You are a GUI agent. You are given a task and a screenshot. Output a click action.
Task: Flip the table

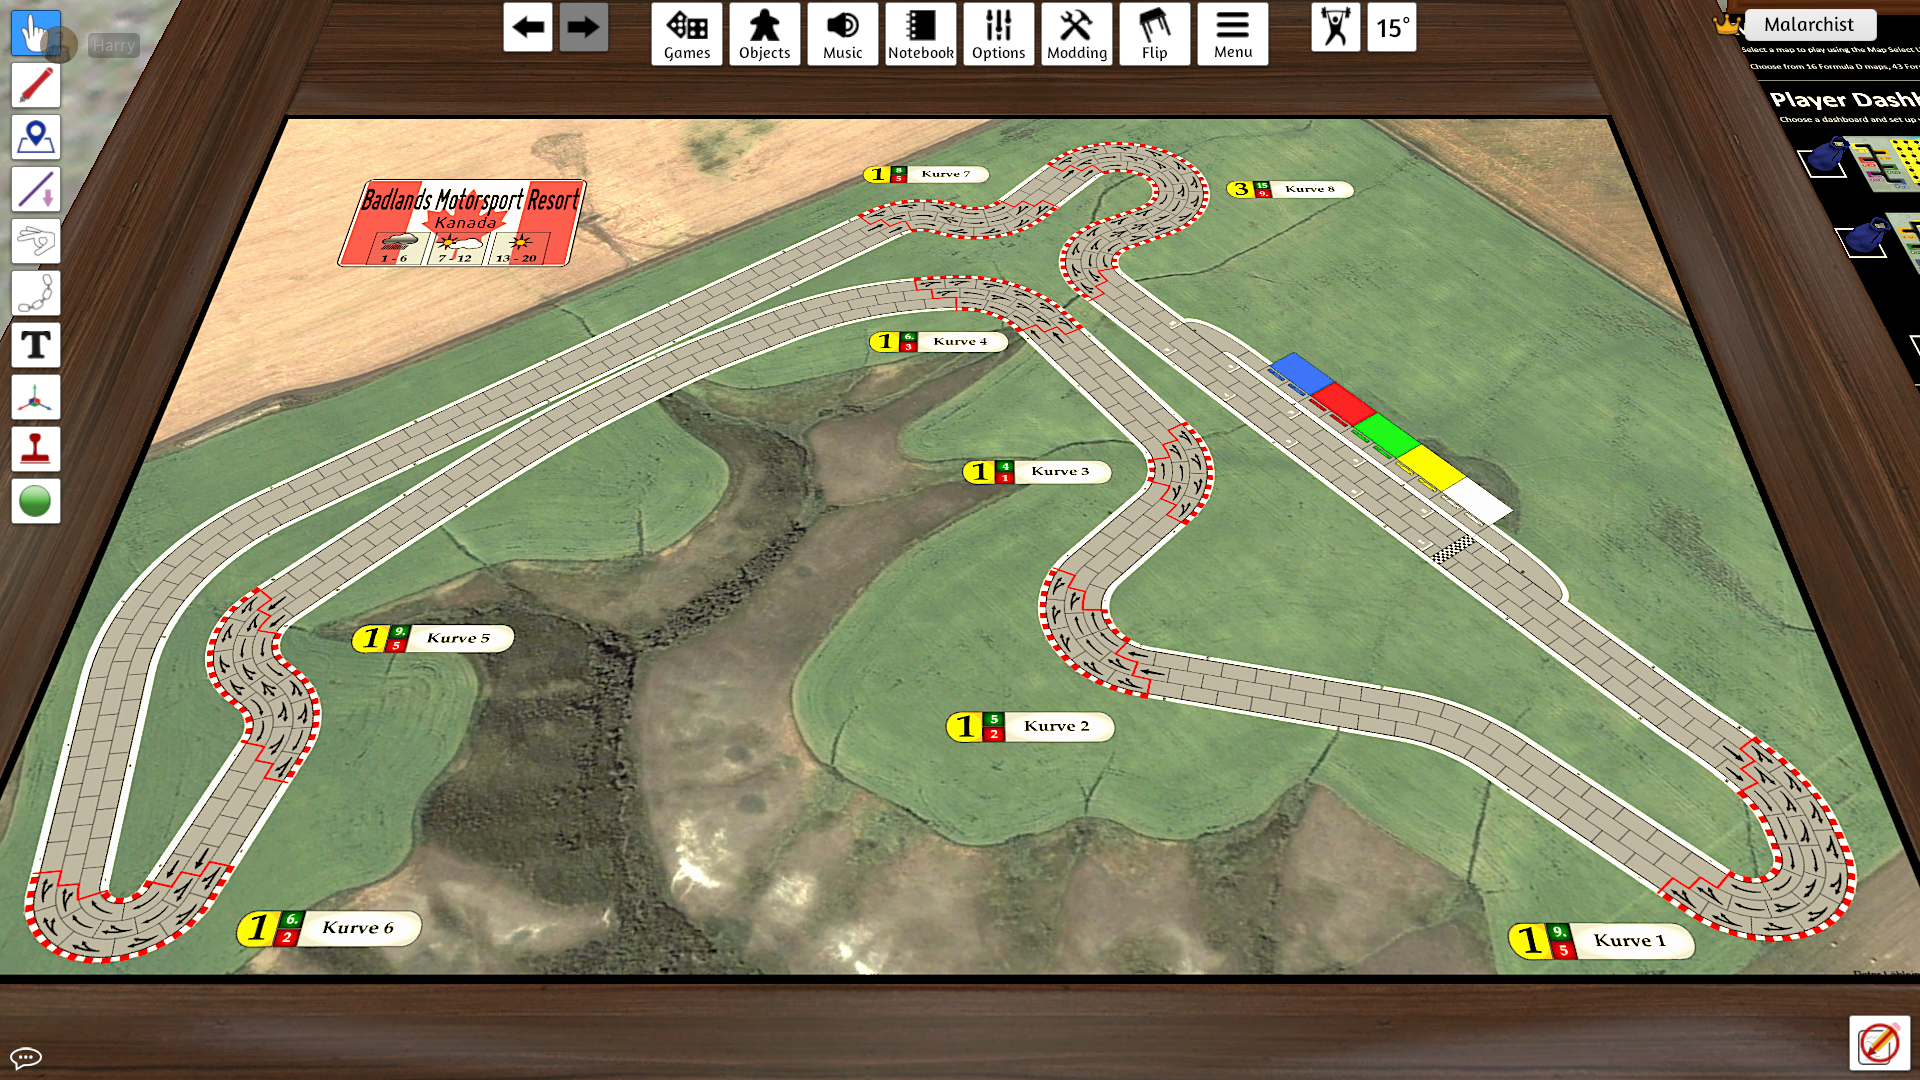click(1155, 34)
